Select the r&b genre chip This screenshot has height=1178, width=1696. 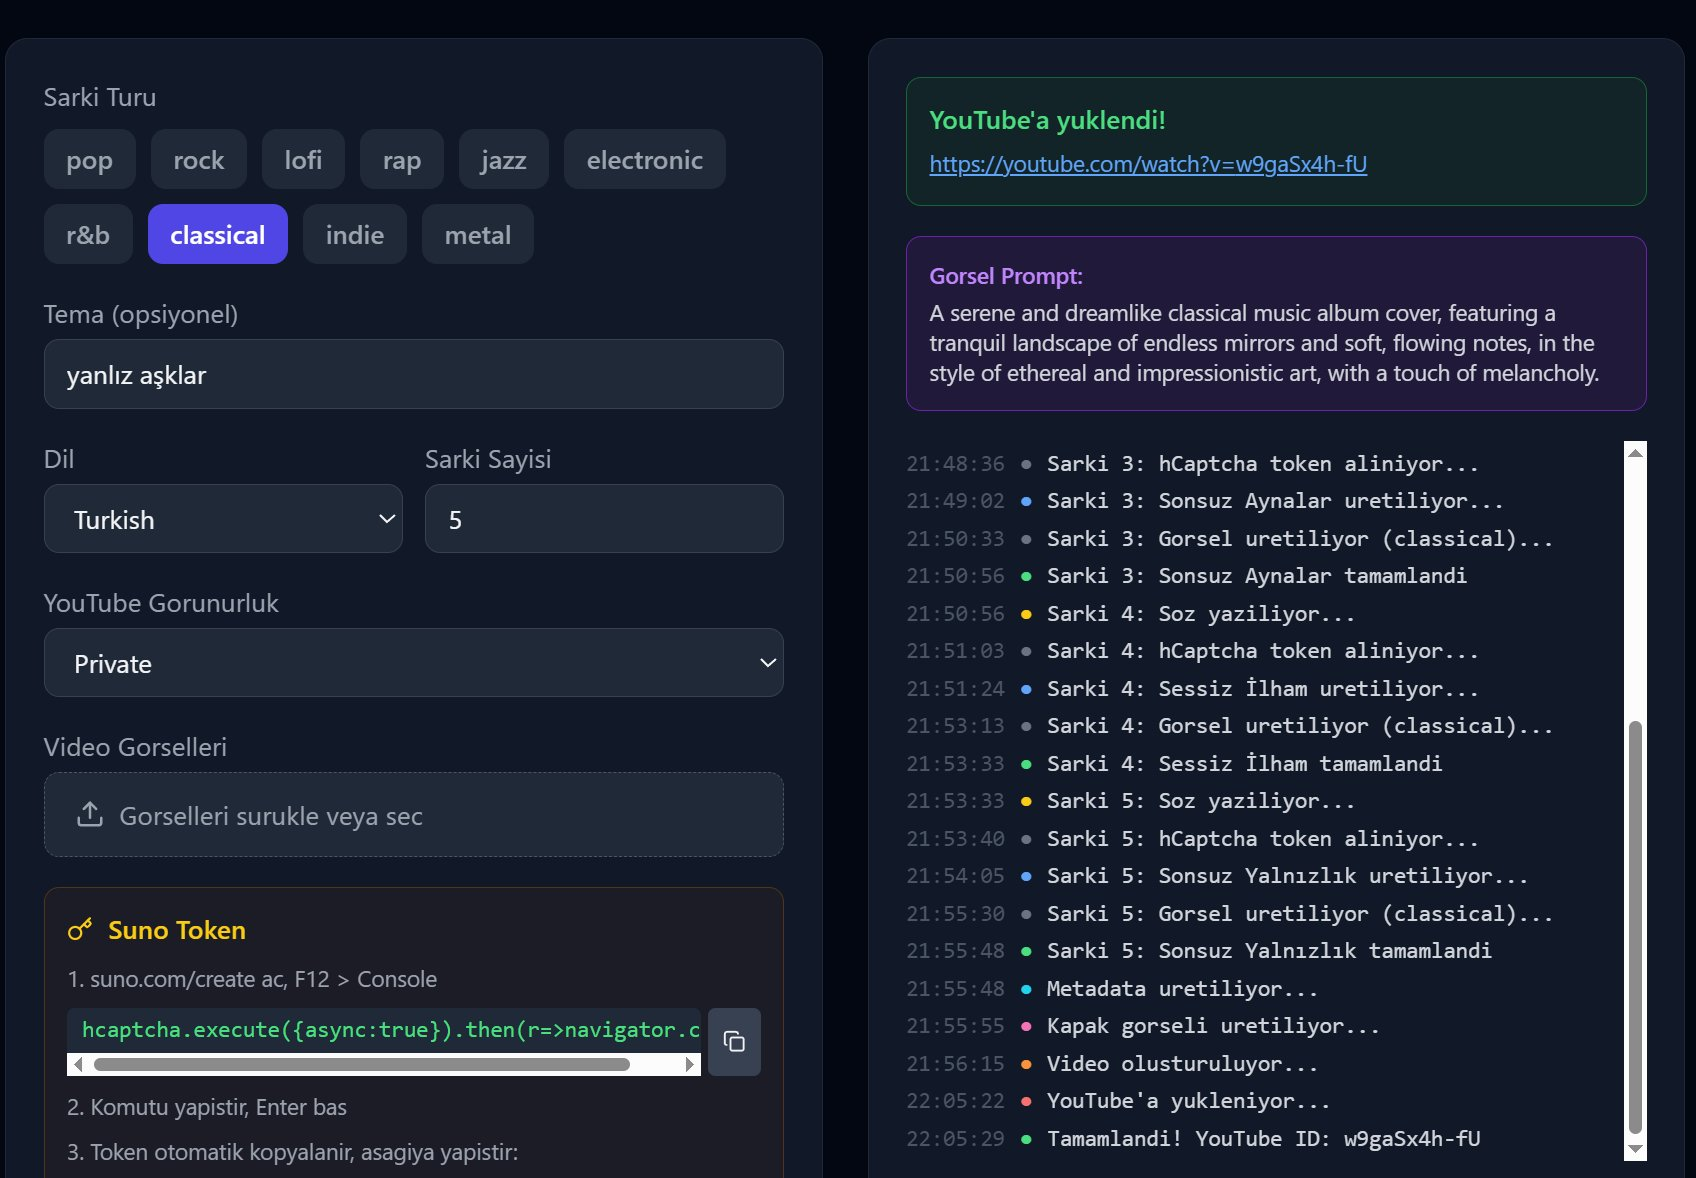pyautogui.click(x=88, y=234)
